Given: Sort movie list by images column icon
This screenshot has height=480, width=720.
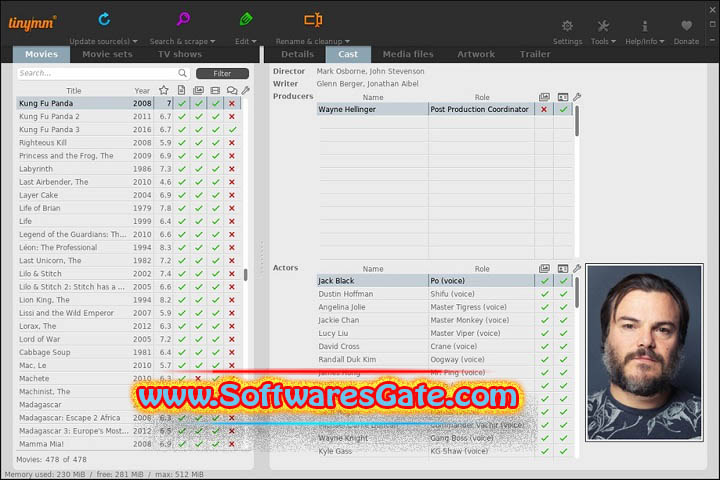Looking at the screenshot, I should coord(198,90).
